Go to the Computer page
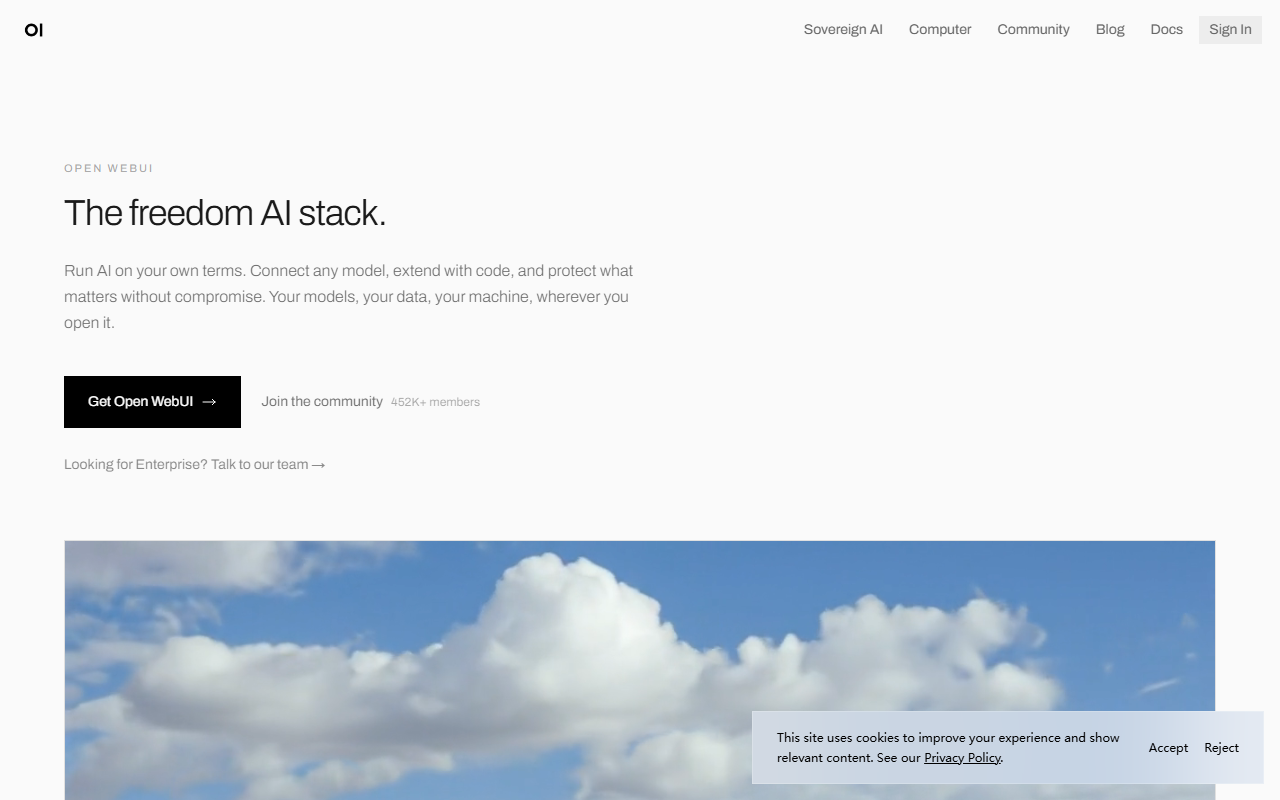 tap(940, 30)
